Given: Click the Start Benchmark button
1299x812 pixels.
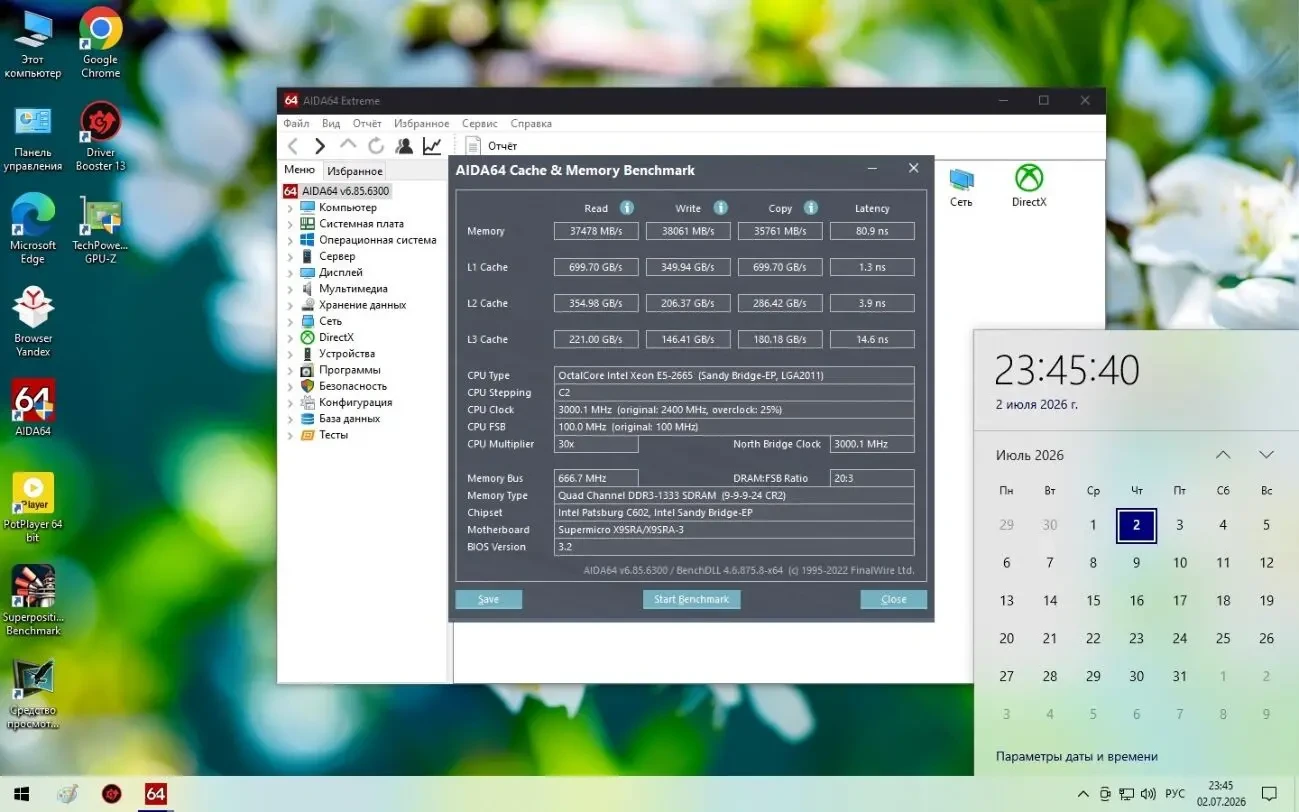Looking at the screenshot, I should point(691,599).
